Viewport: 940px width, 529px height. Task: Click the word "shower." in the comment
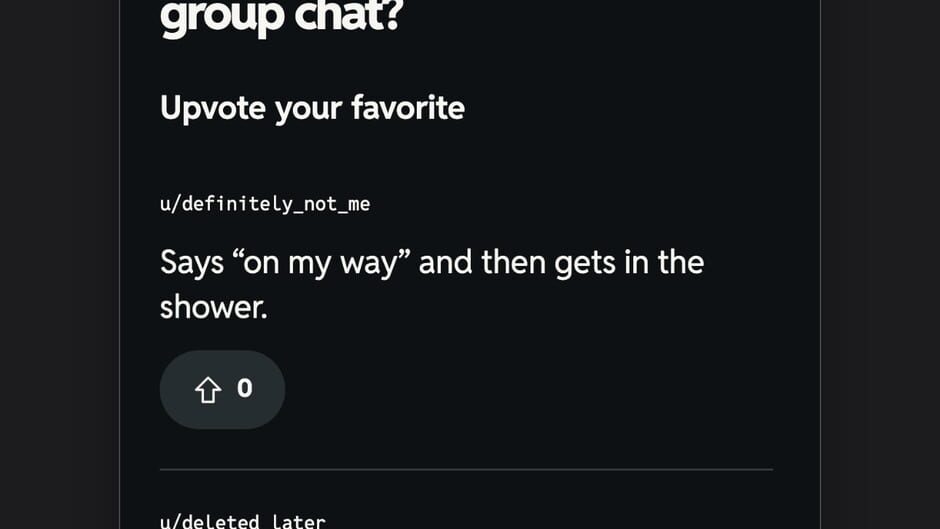click(x=213, y=308)
